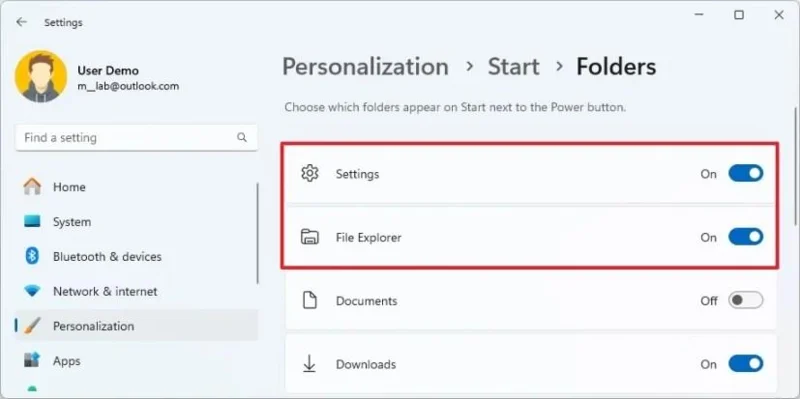
Task: Click the folders description text
Action: tap(455, 108)
